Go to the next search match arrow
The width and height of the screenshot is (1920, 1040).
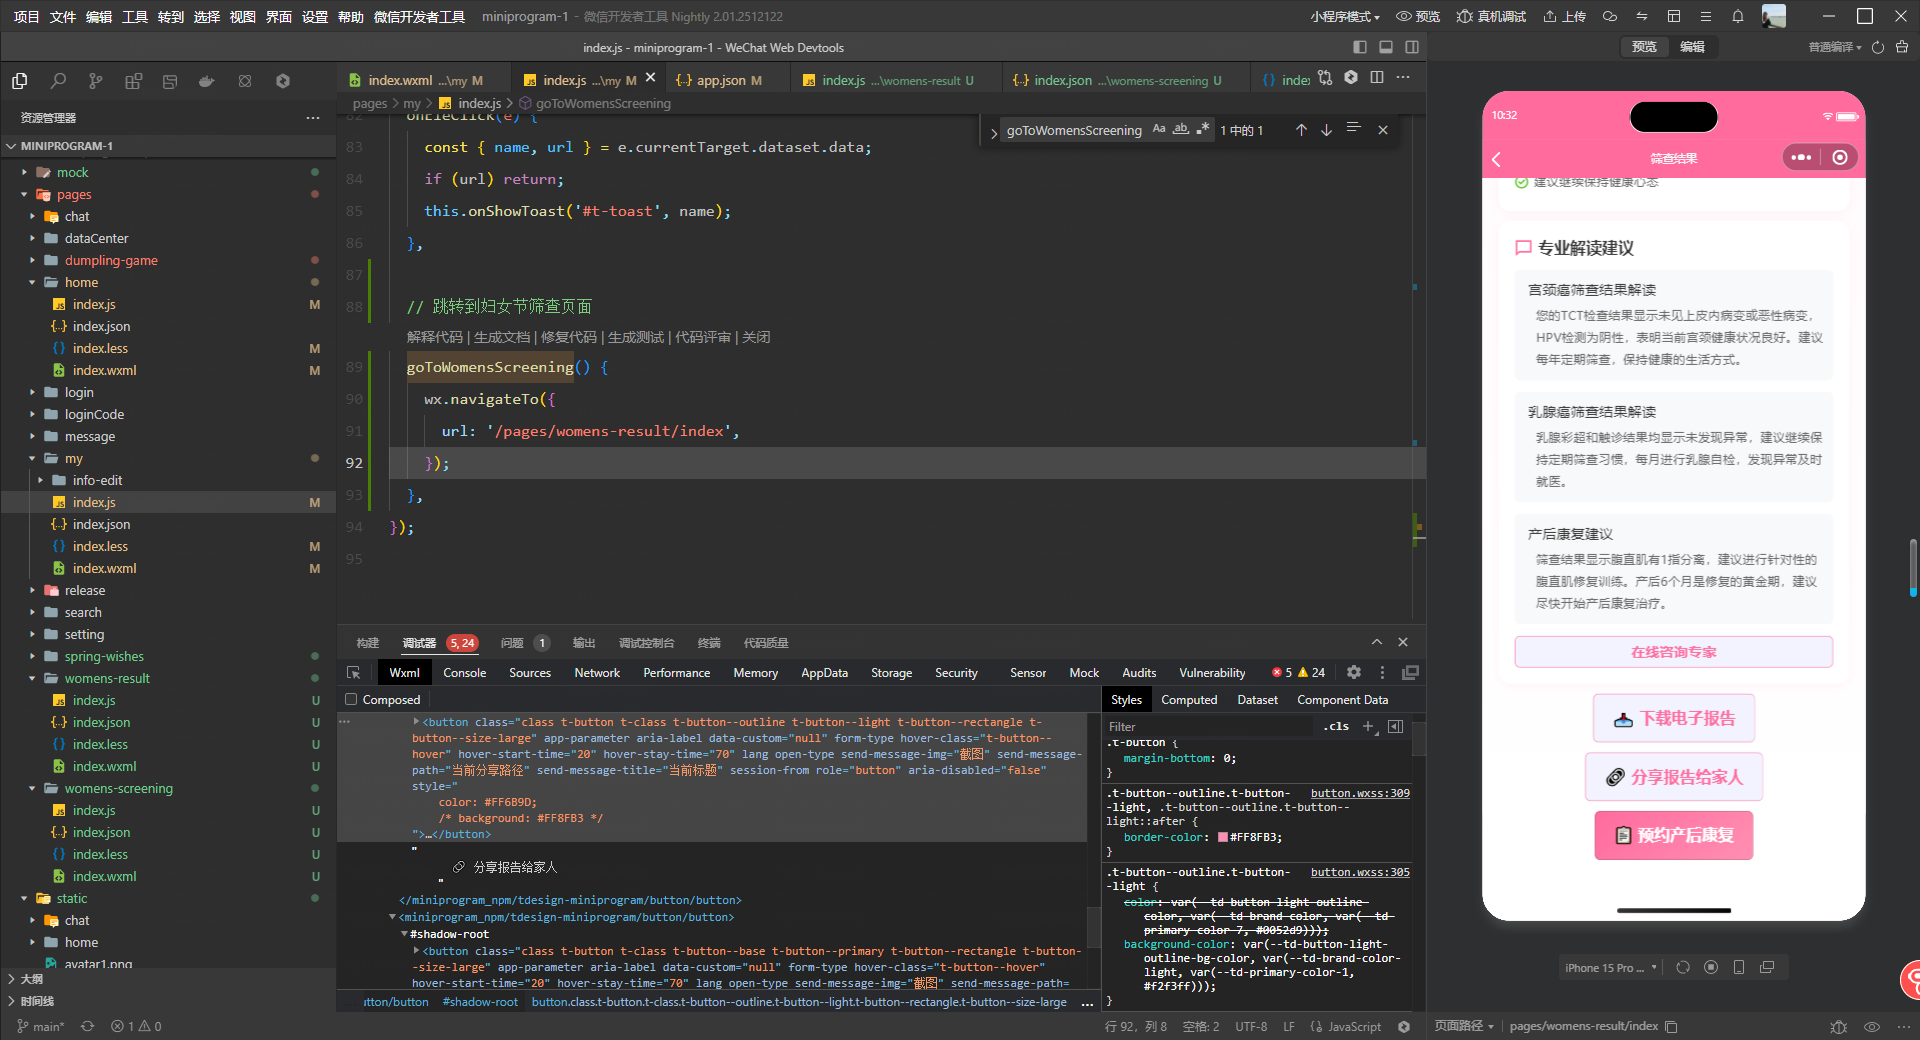[1326, 130]
